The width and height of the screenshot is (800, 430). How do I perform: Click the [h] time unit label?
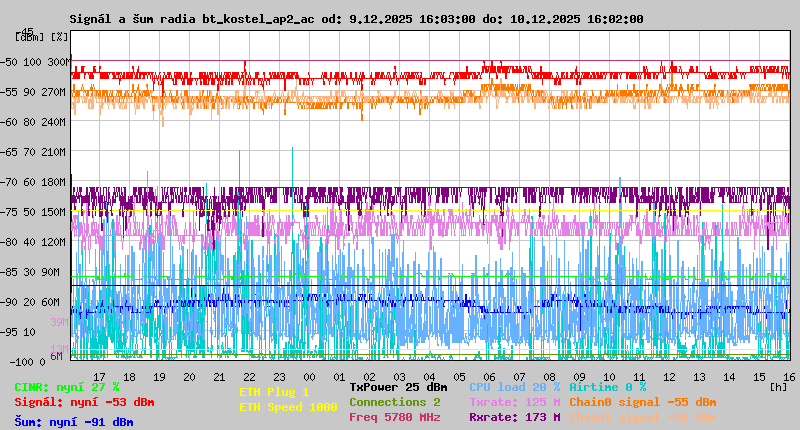[778, 387]
